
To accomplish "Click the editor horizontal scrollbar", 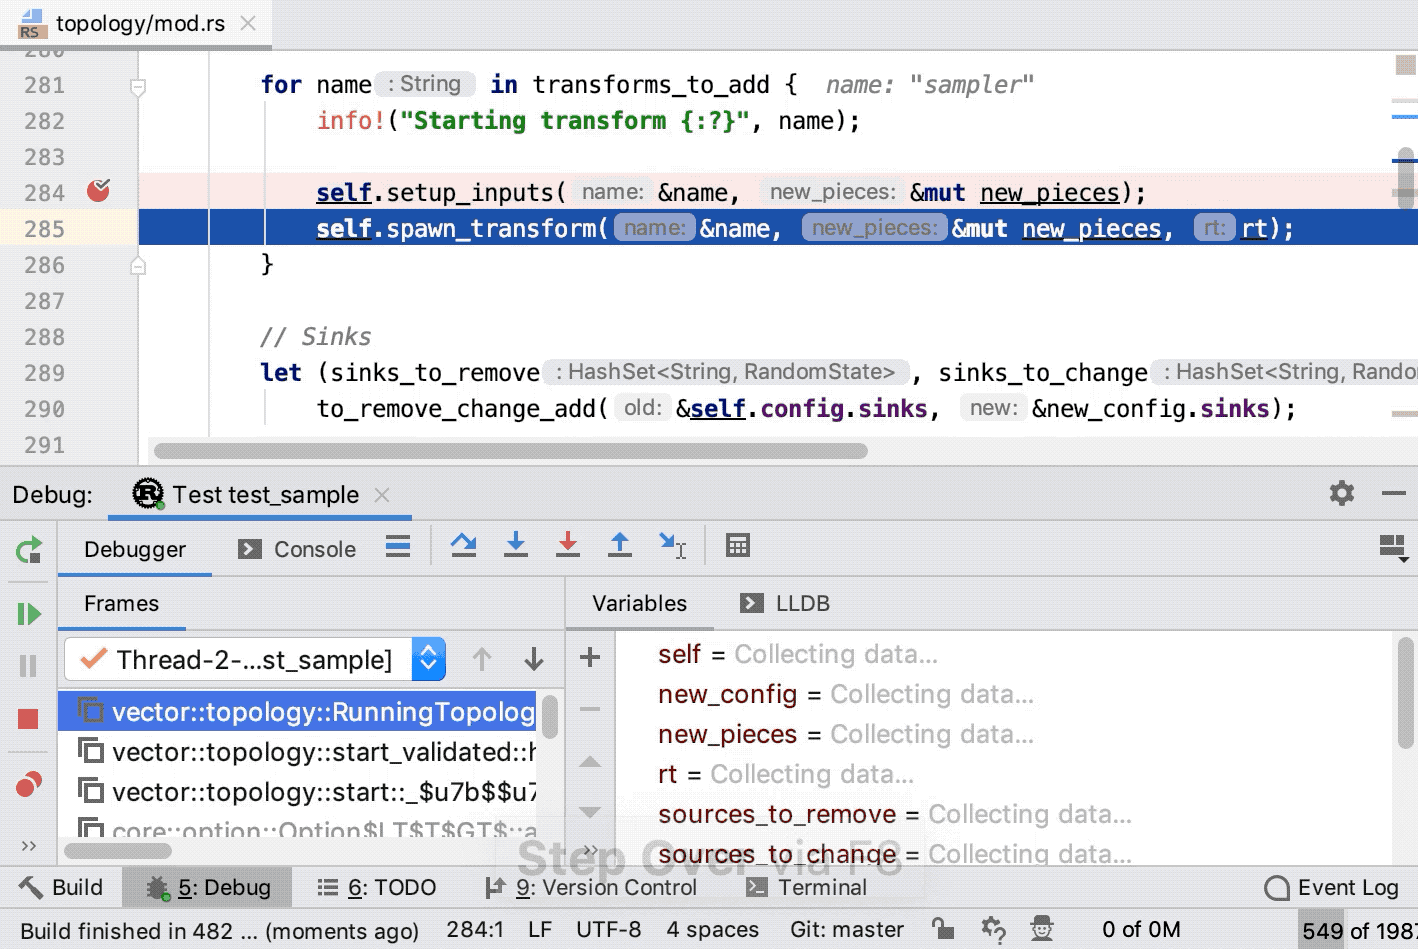I will [510, 451].
